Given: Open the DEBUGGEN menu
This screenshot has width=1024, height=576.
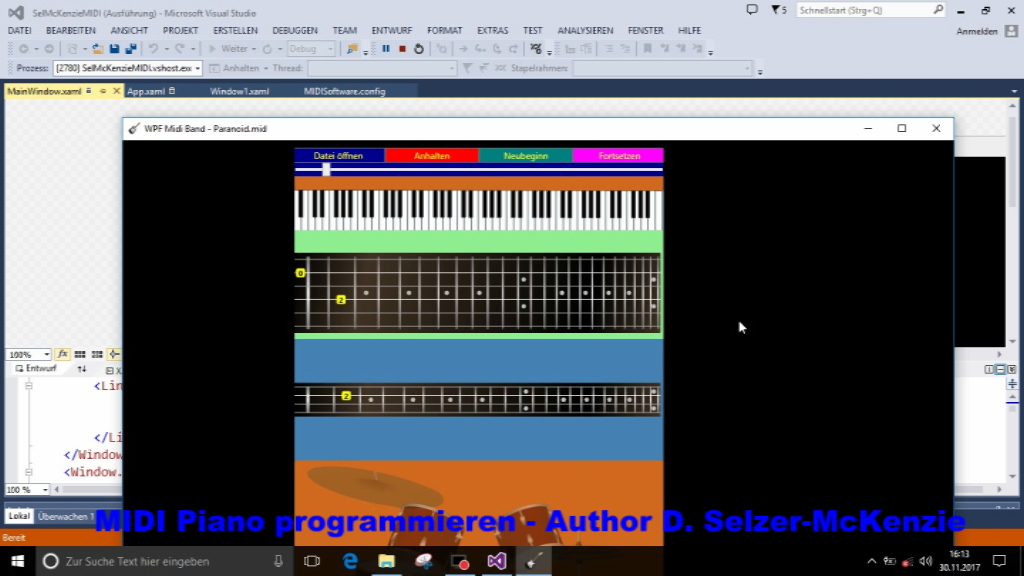Looking at the screenshot, I should (x=295, y=31).
